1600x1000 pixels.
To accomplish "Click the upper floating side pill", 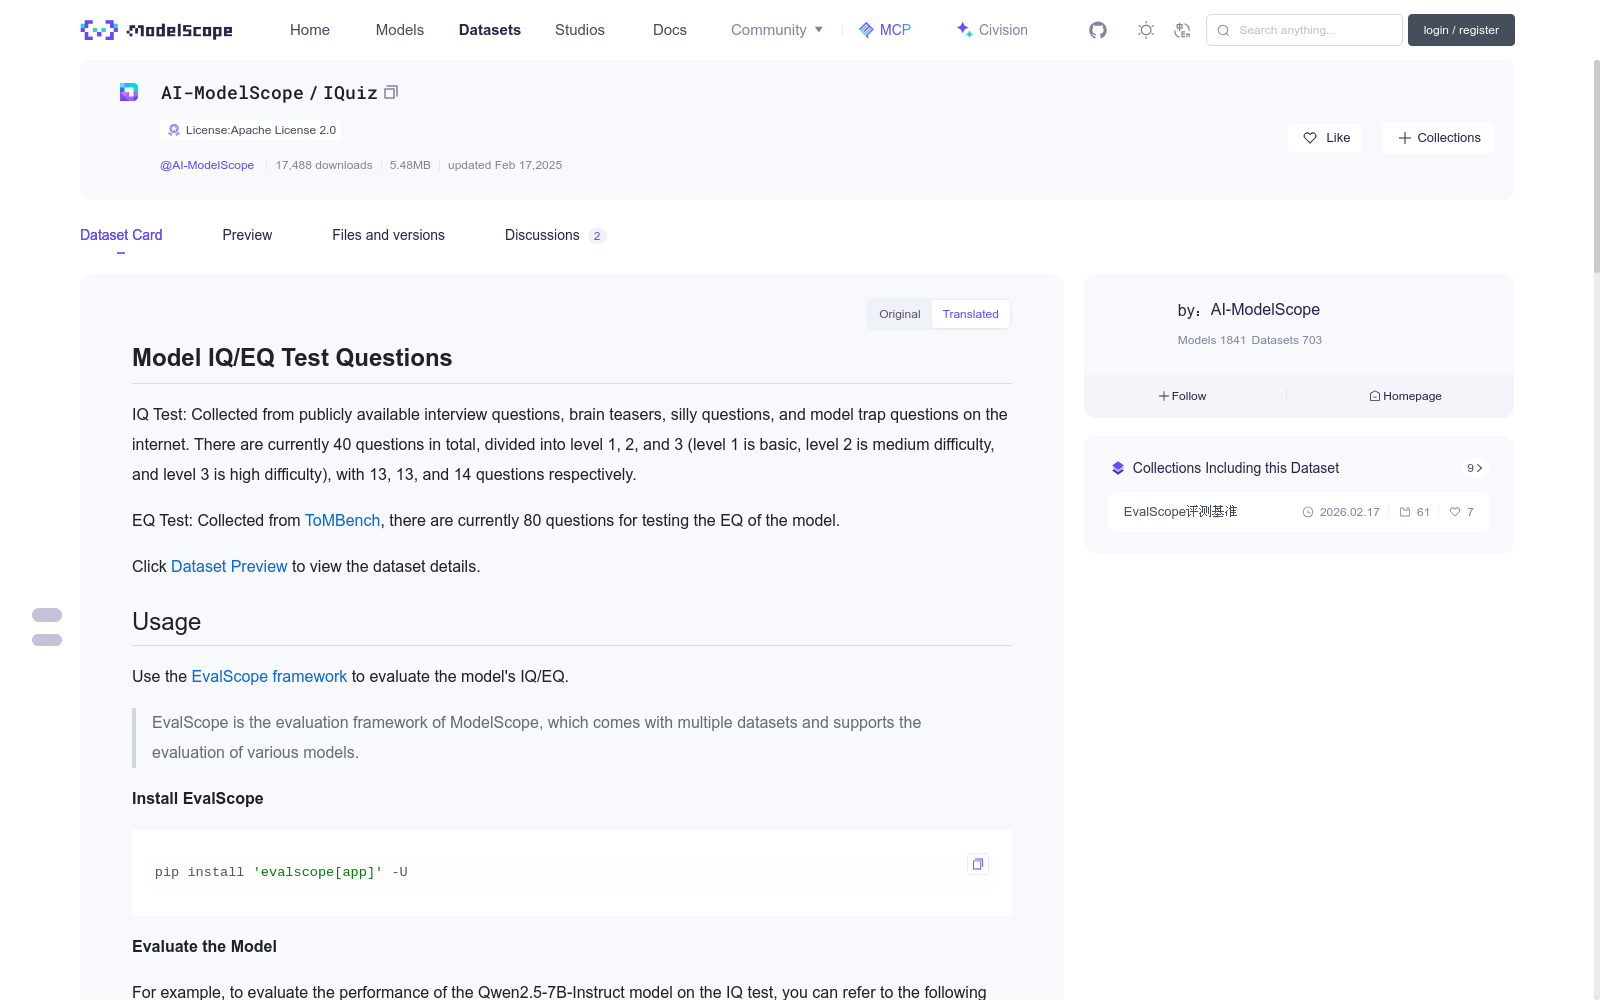I will click(x=47, y=615).
